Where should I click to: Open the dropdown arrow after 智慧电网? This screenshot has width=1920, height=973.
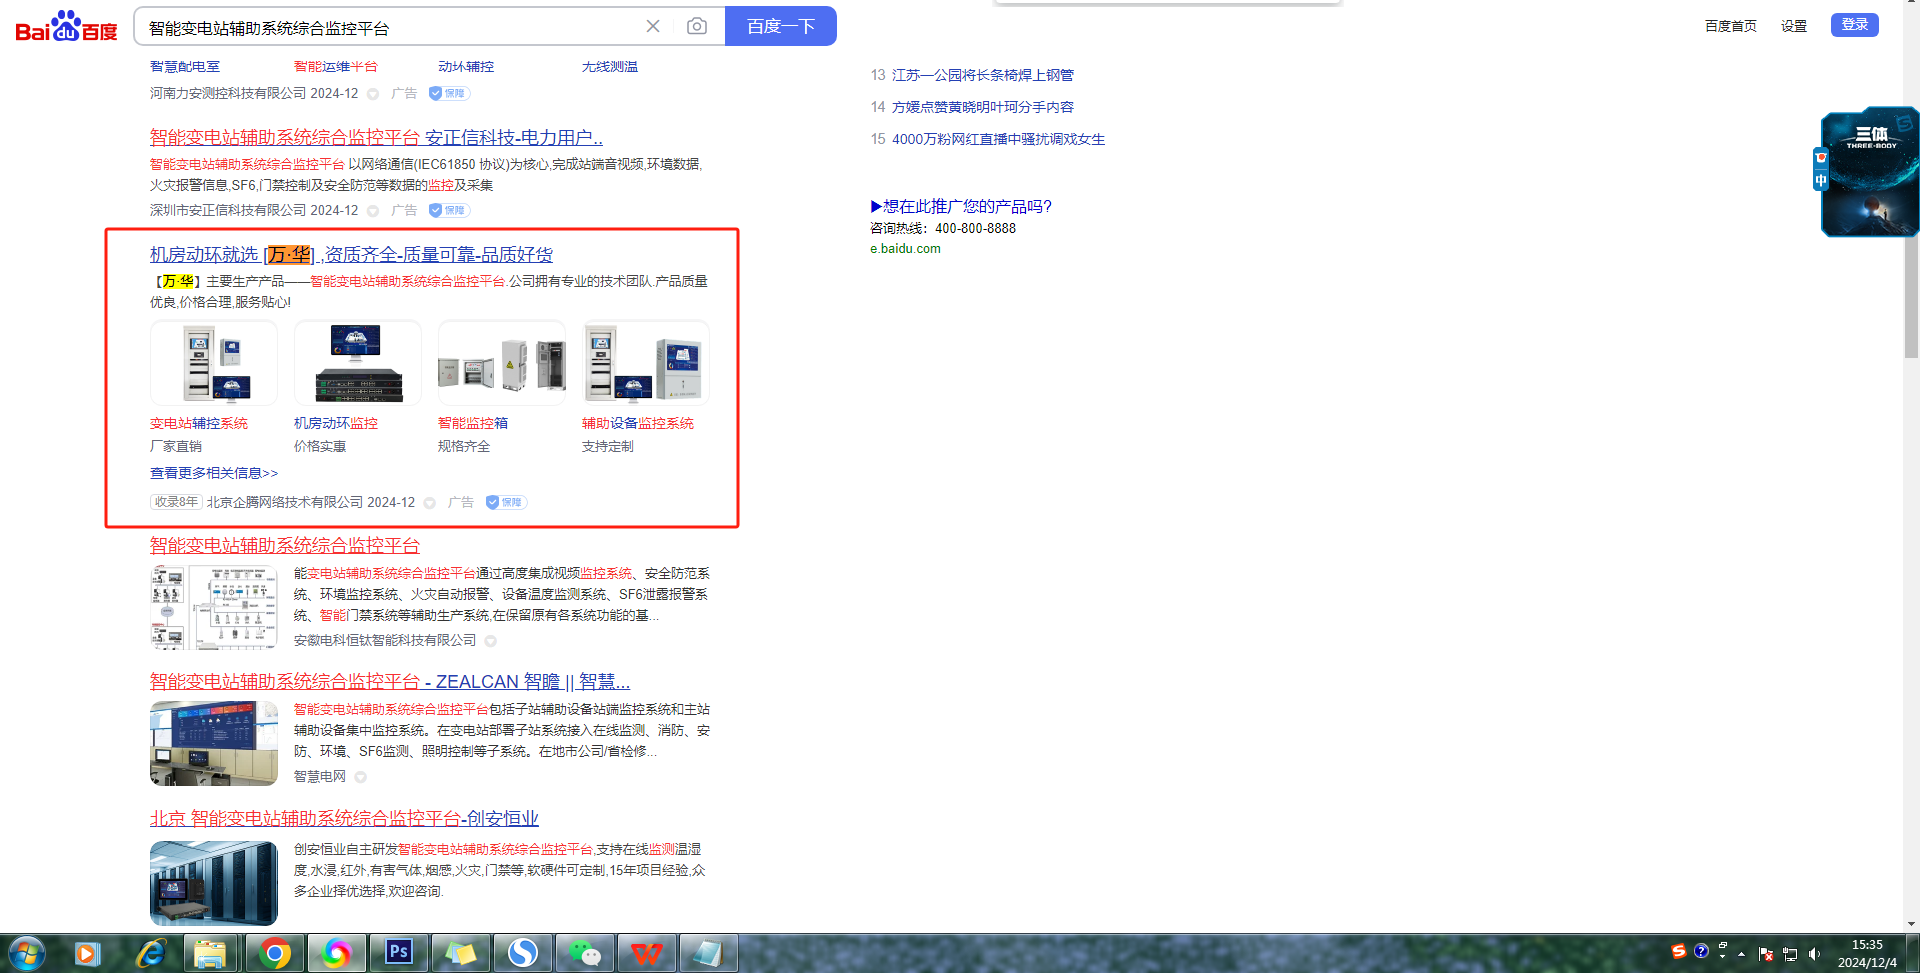point(361,777)
